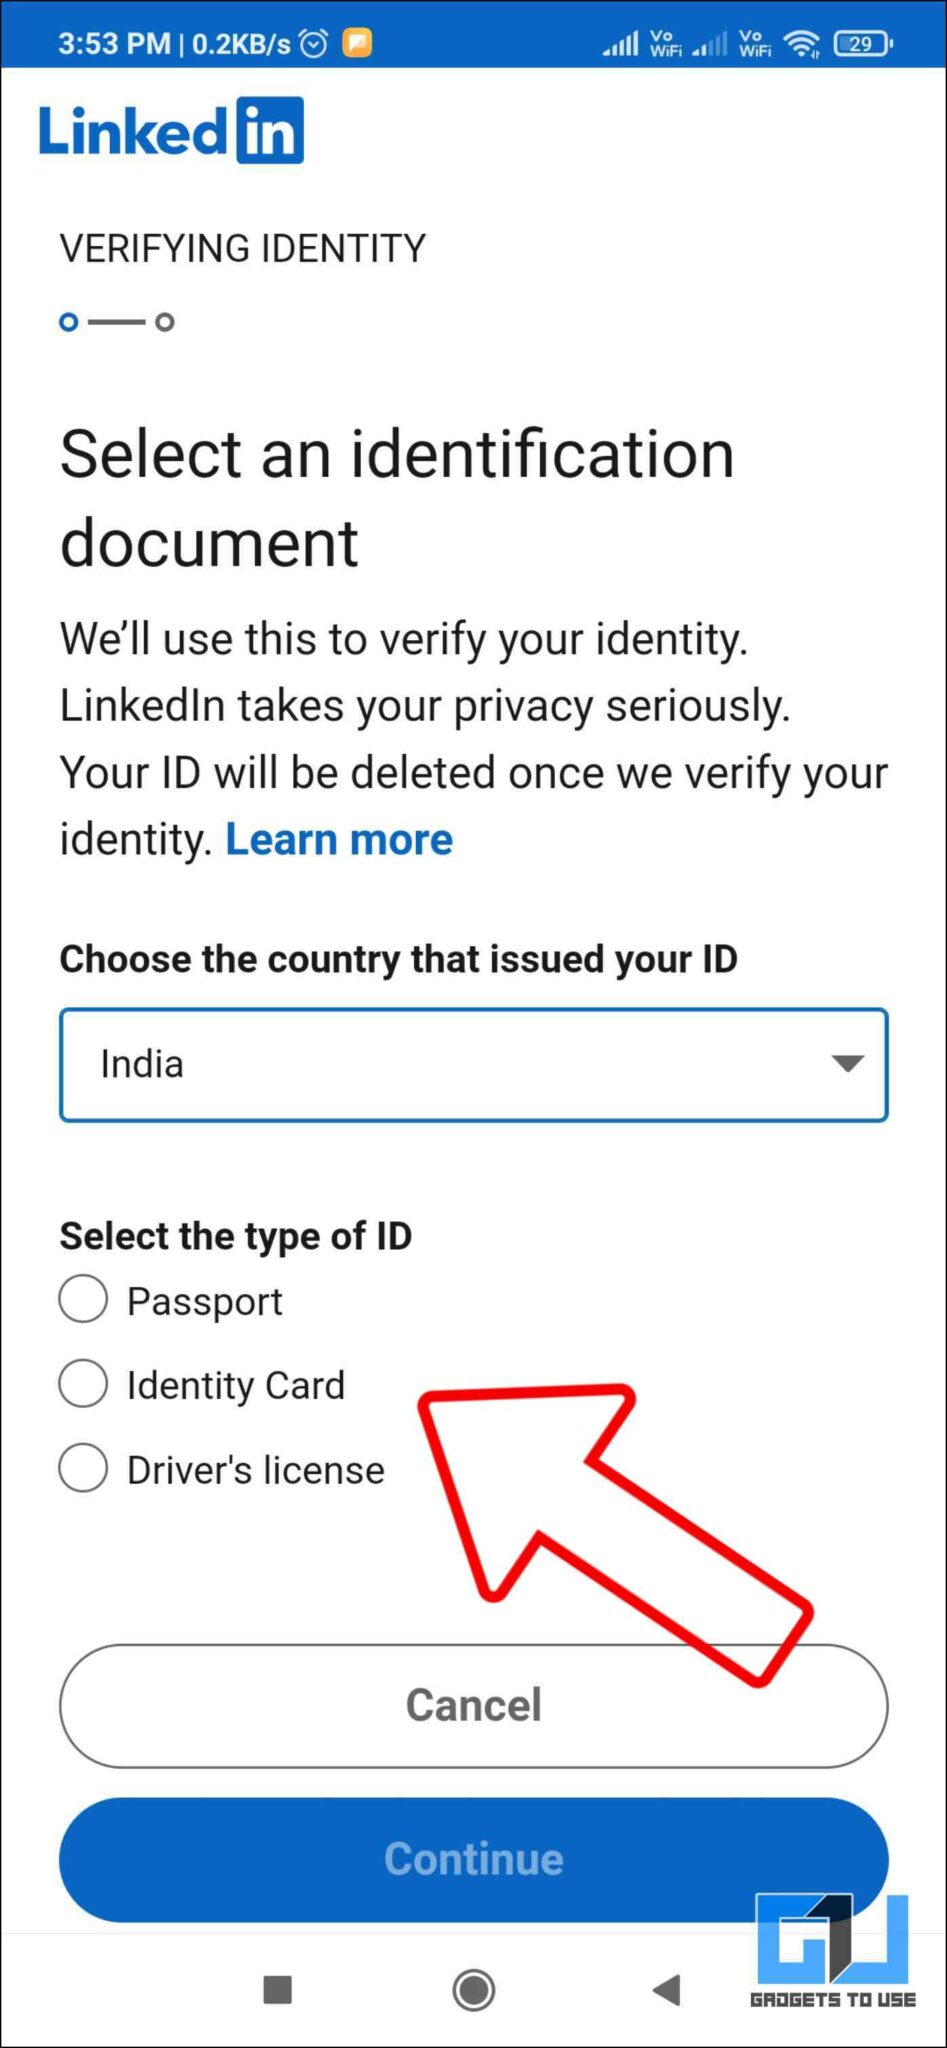
Task: Tap the LinkedIn logo
Action: click(x=170, y=129)
